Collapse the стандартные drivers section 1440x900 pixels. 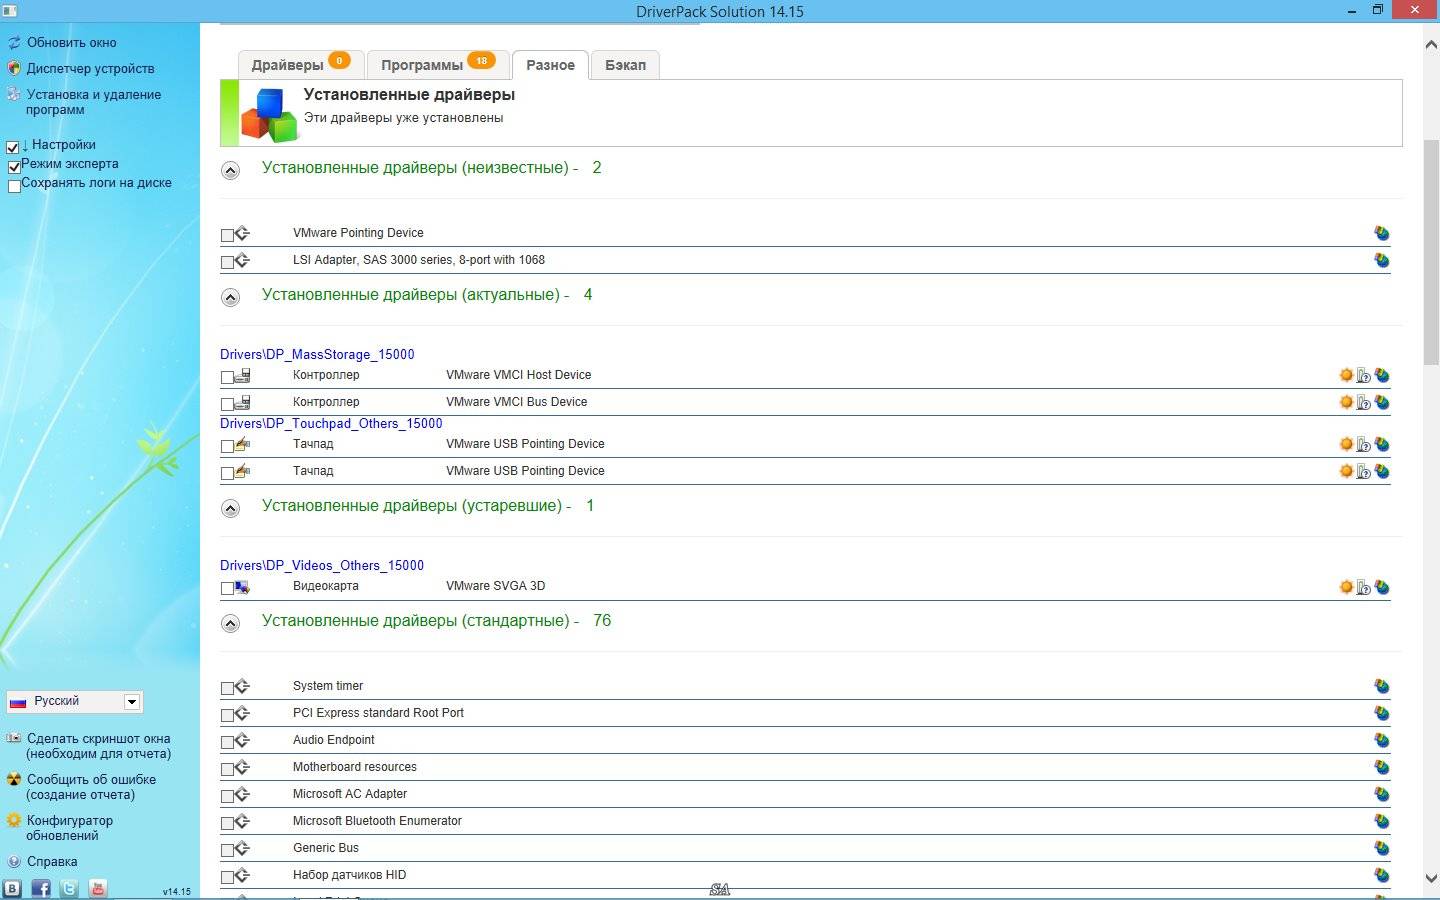pos(230,623)
